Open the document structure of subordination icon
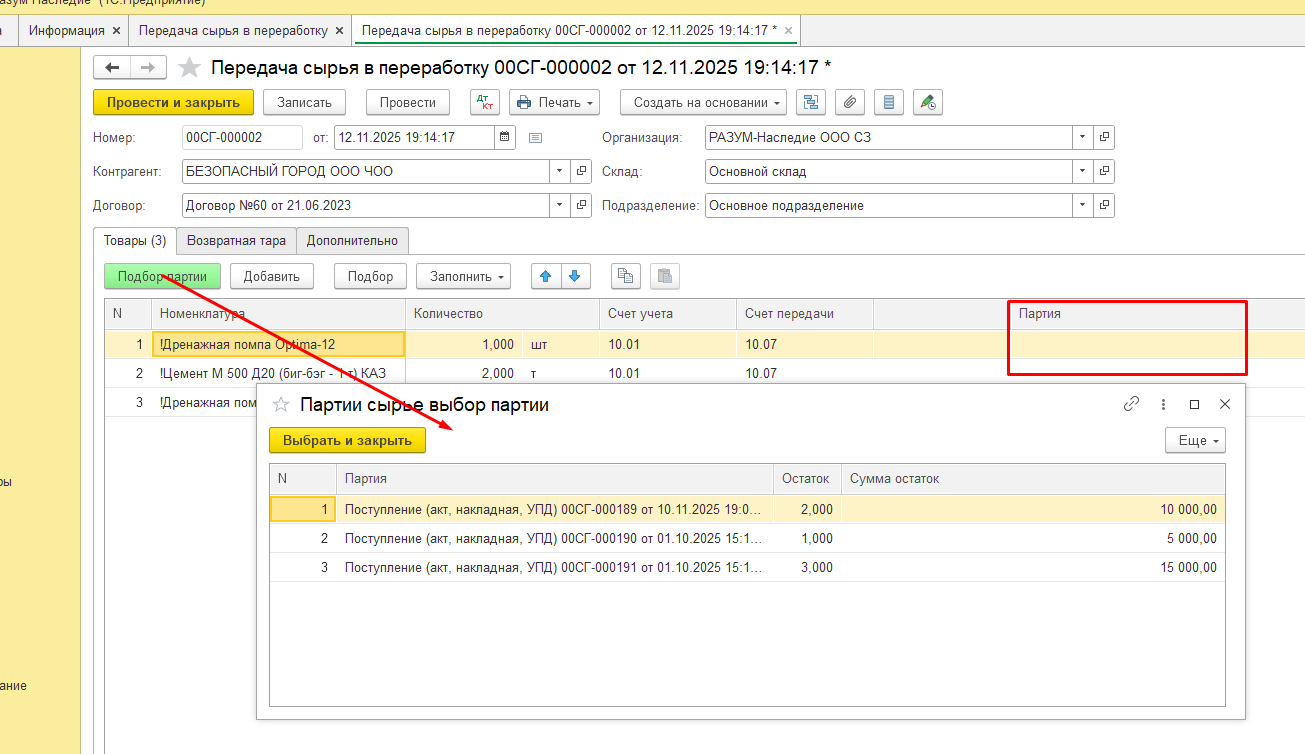Screen dimensions: 1305x754 [811, 102]
